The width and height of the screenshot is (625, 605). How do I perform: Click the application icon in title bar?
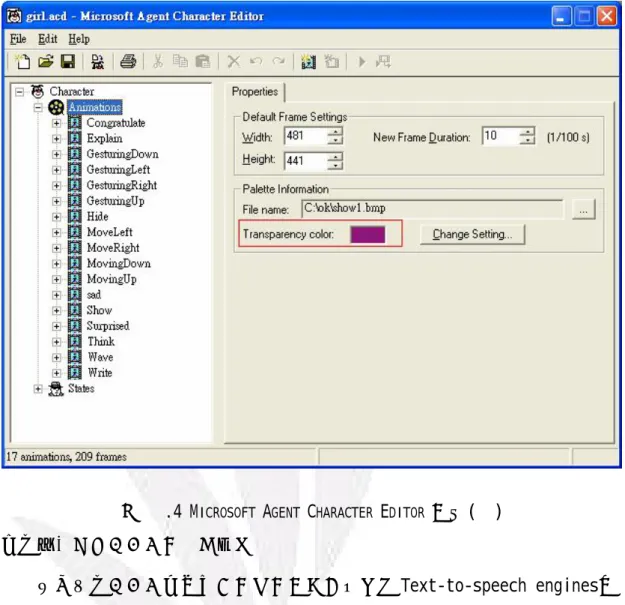tap(14, 16)
